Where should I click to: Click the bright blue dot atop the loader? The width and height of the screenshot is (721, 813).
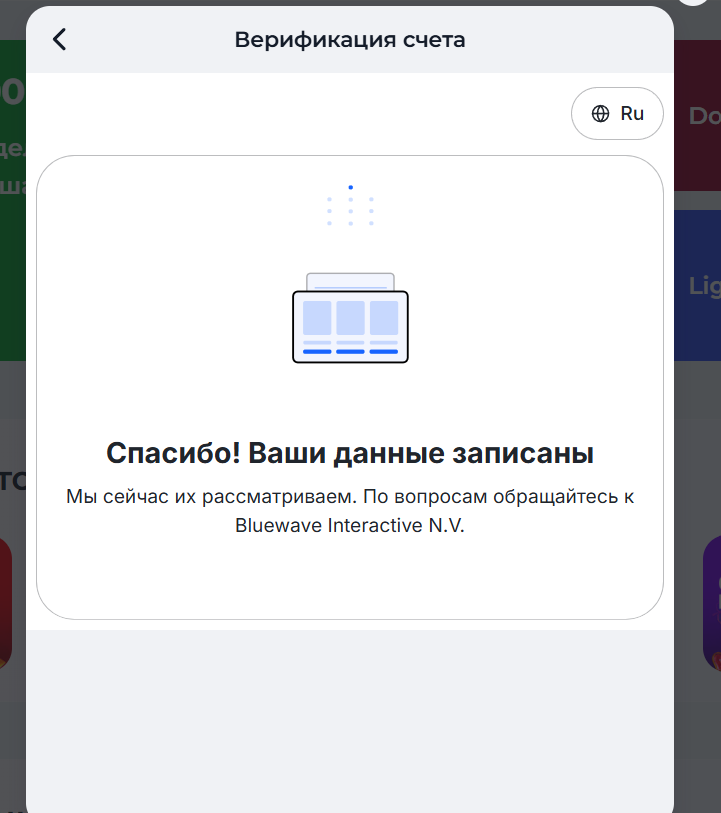click(350, 187)
